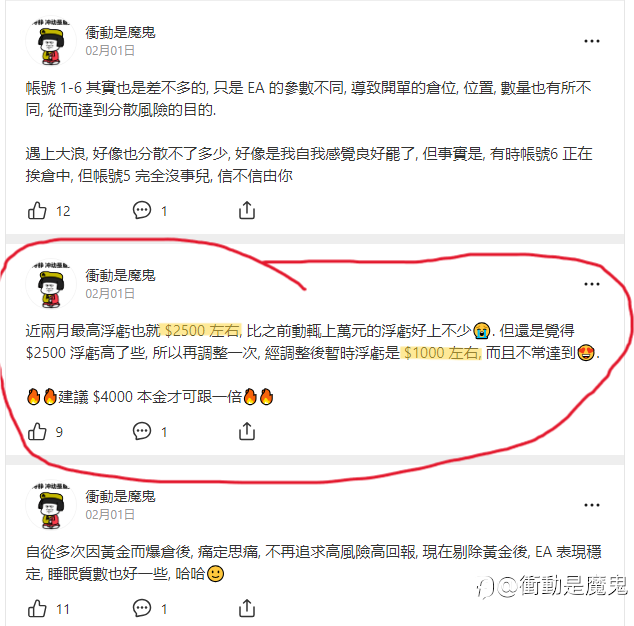Open comments on the first post
The image size is (634, 626).
click(x=142, y=210)
